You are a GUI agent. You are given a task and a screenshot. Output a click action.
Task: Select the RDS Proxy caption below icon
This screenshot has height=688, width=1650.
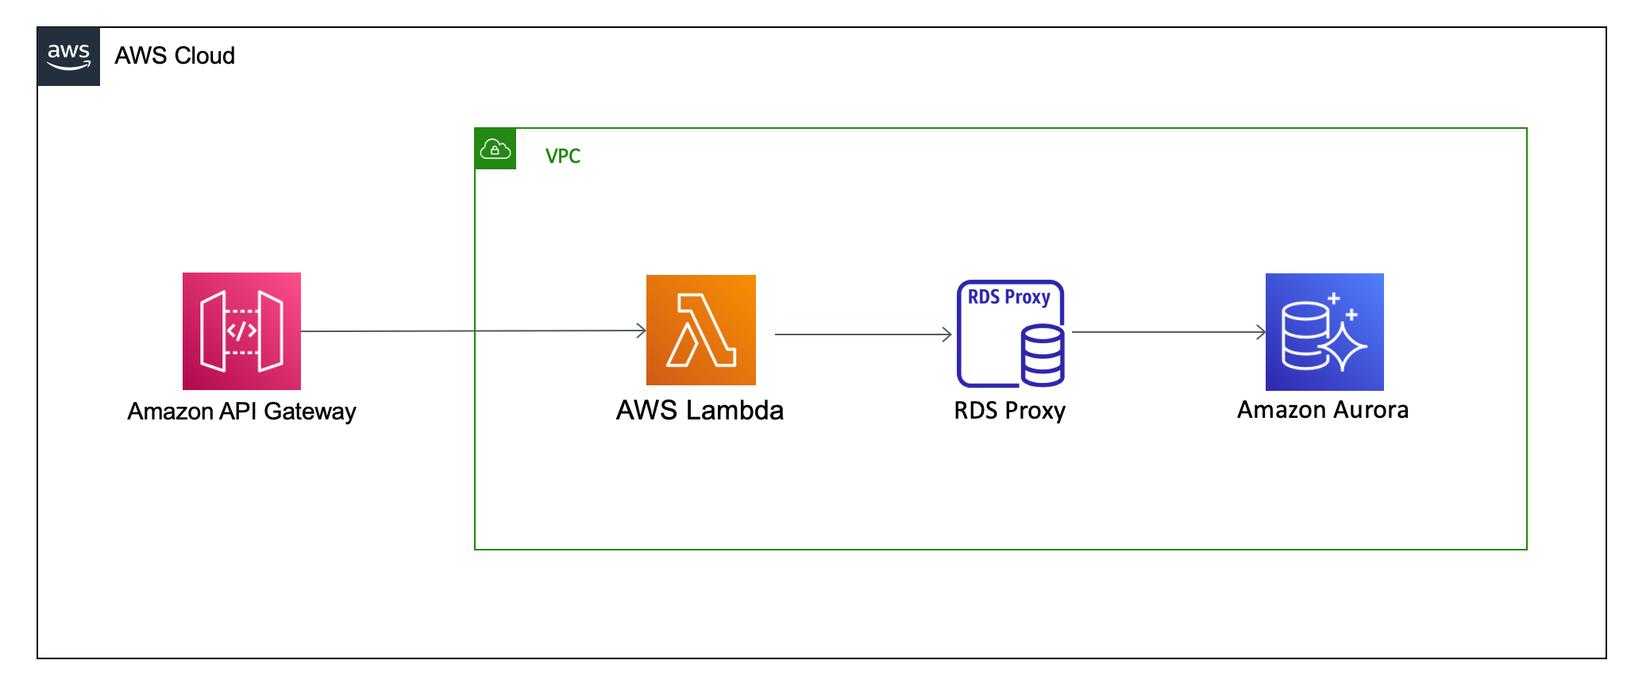1009,410
